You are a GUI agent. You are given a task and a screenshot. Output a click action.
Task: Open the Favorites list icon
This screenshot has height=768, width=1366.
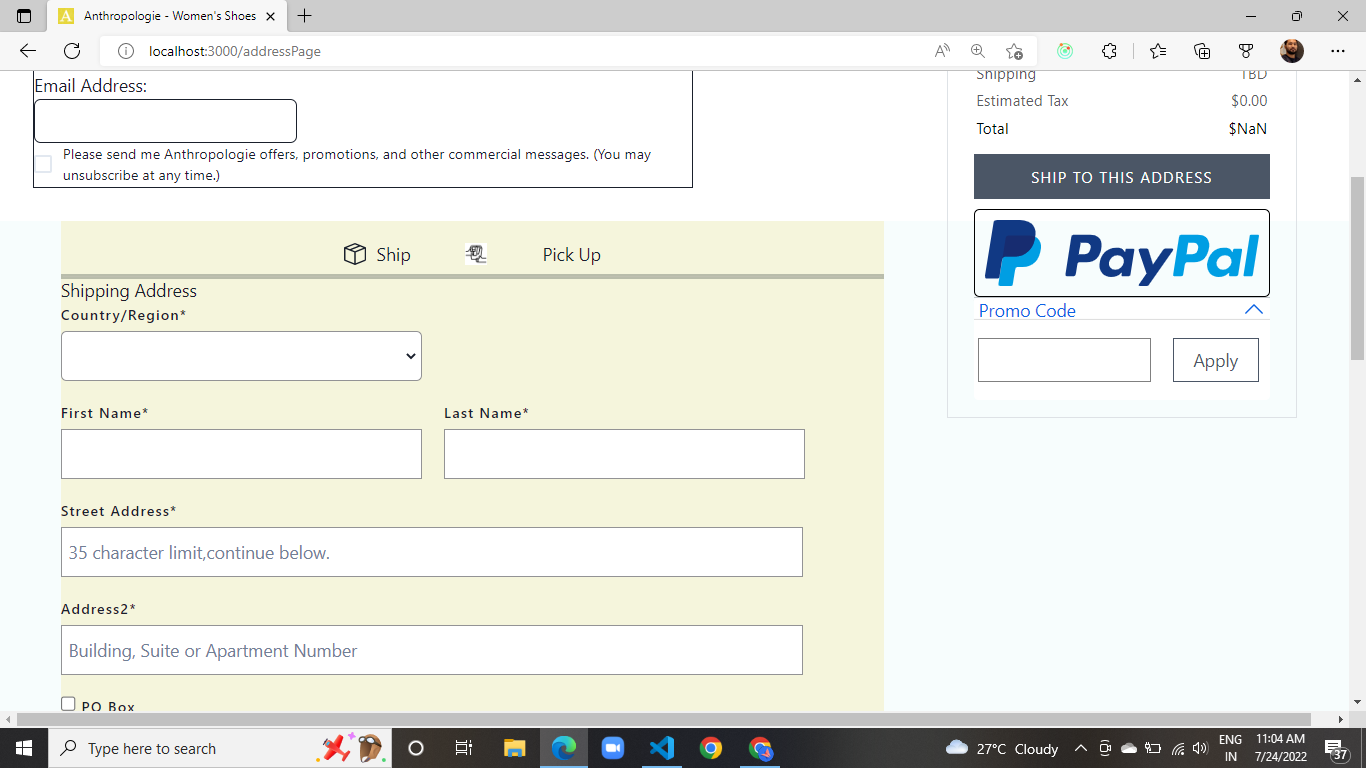[1158, 51]
